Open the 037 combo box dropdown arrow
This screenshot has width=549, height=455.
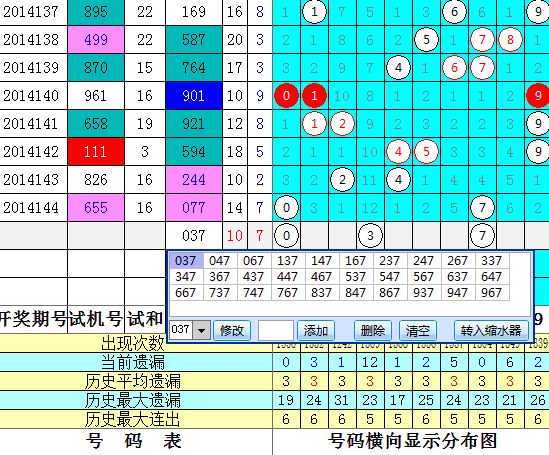coord(202,330)
